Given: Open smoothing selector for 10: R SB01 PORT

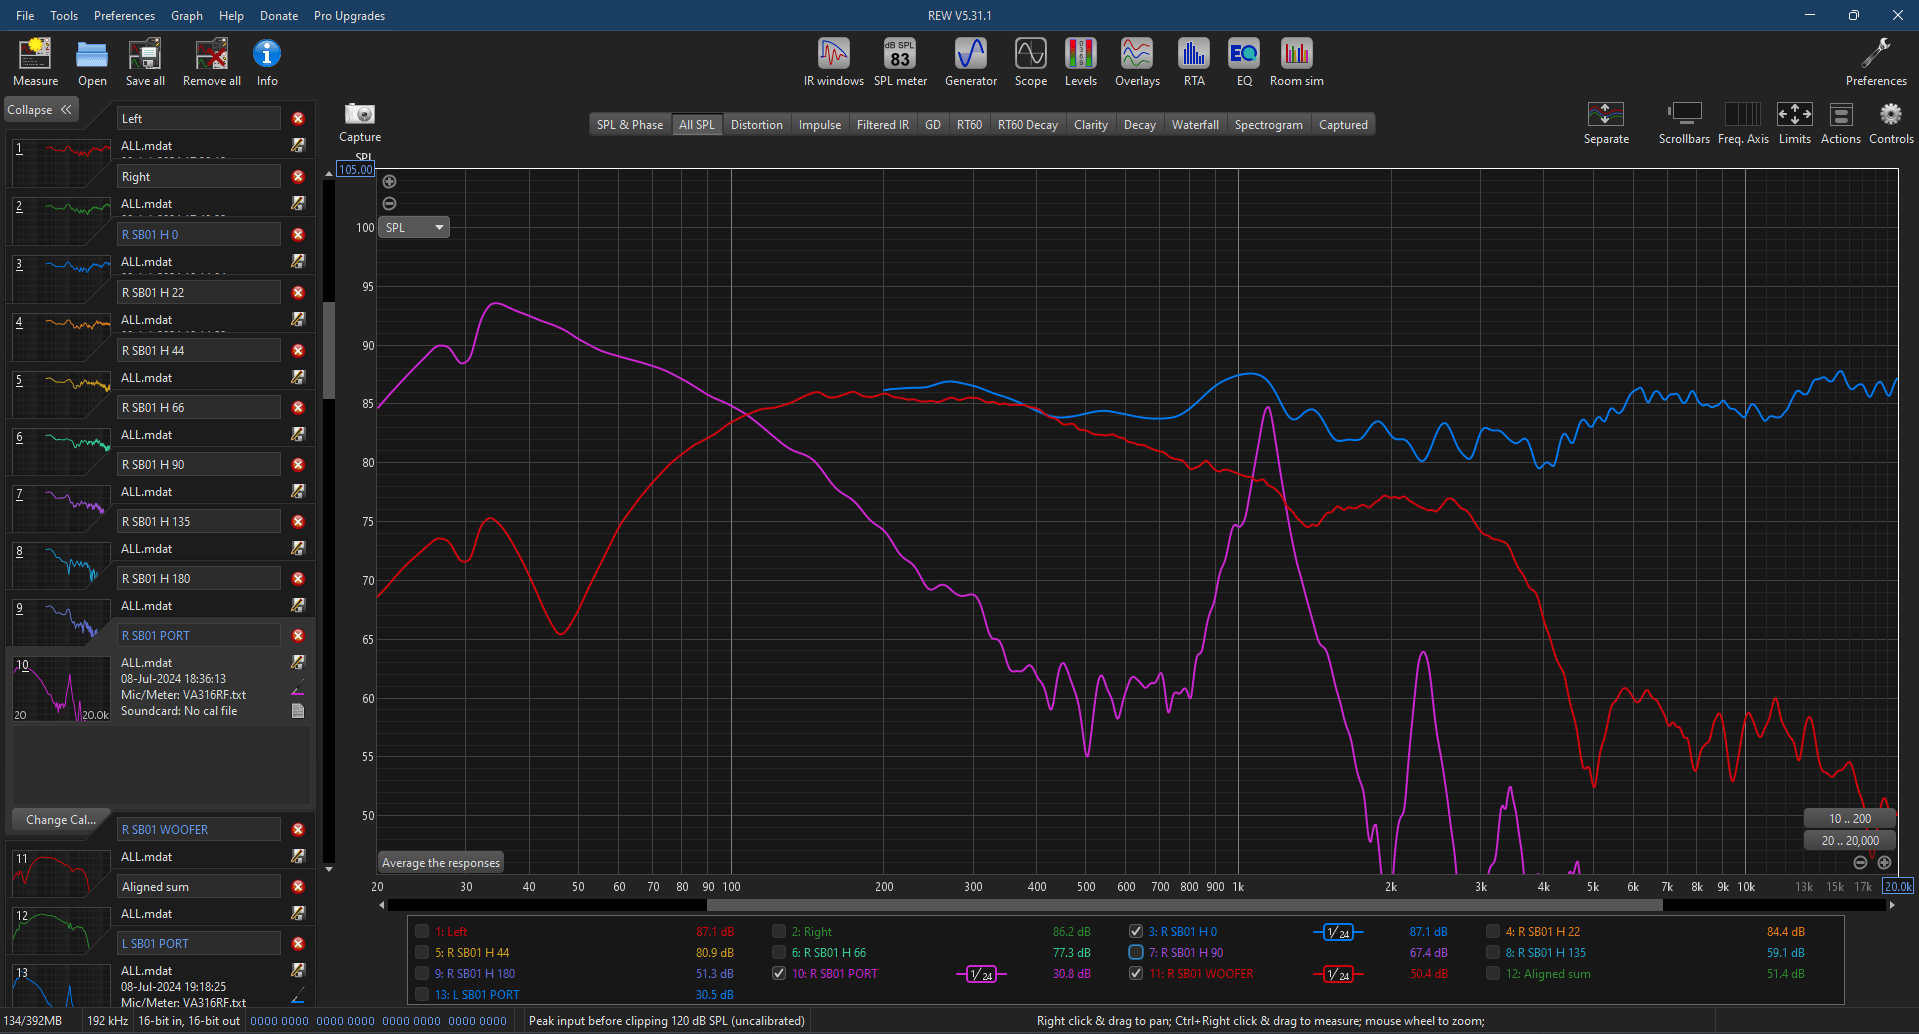Looking at the screenshot, I should pos(981,974).
